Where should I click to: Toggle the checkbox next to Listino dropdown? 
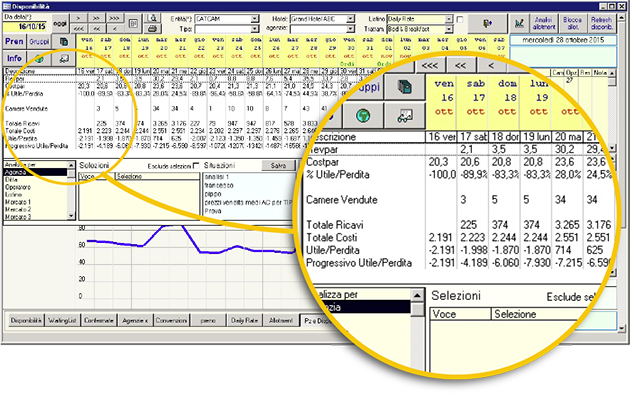pos(460,19)
